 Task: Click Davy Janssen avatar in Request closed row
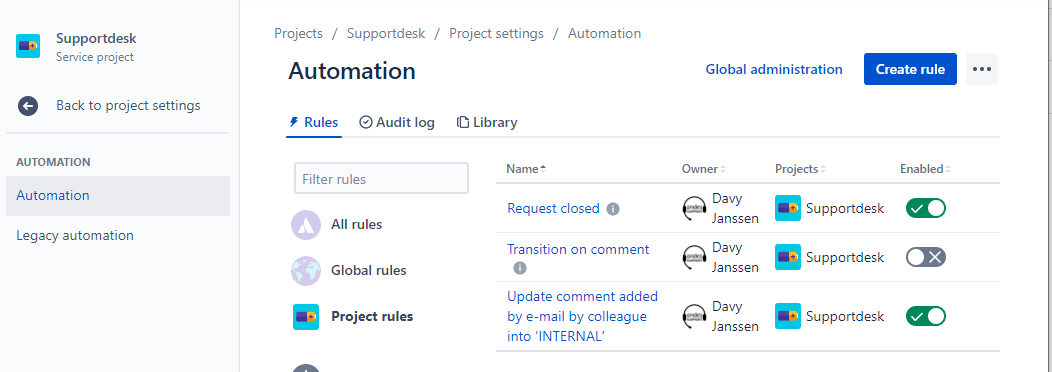click(694, 209)
